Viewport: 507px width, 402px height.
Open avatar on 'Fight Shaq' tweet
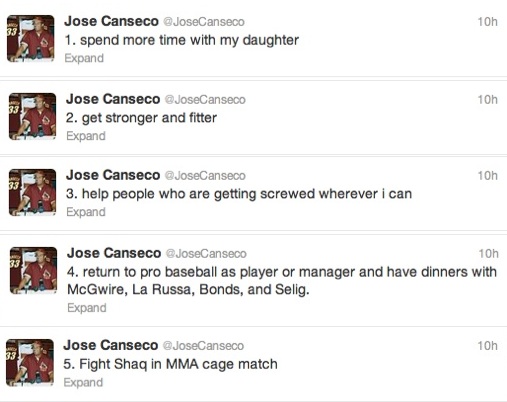pyautogui.click(x=30, y=362)
